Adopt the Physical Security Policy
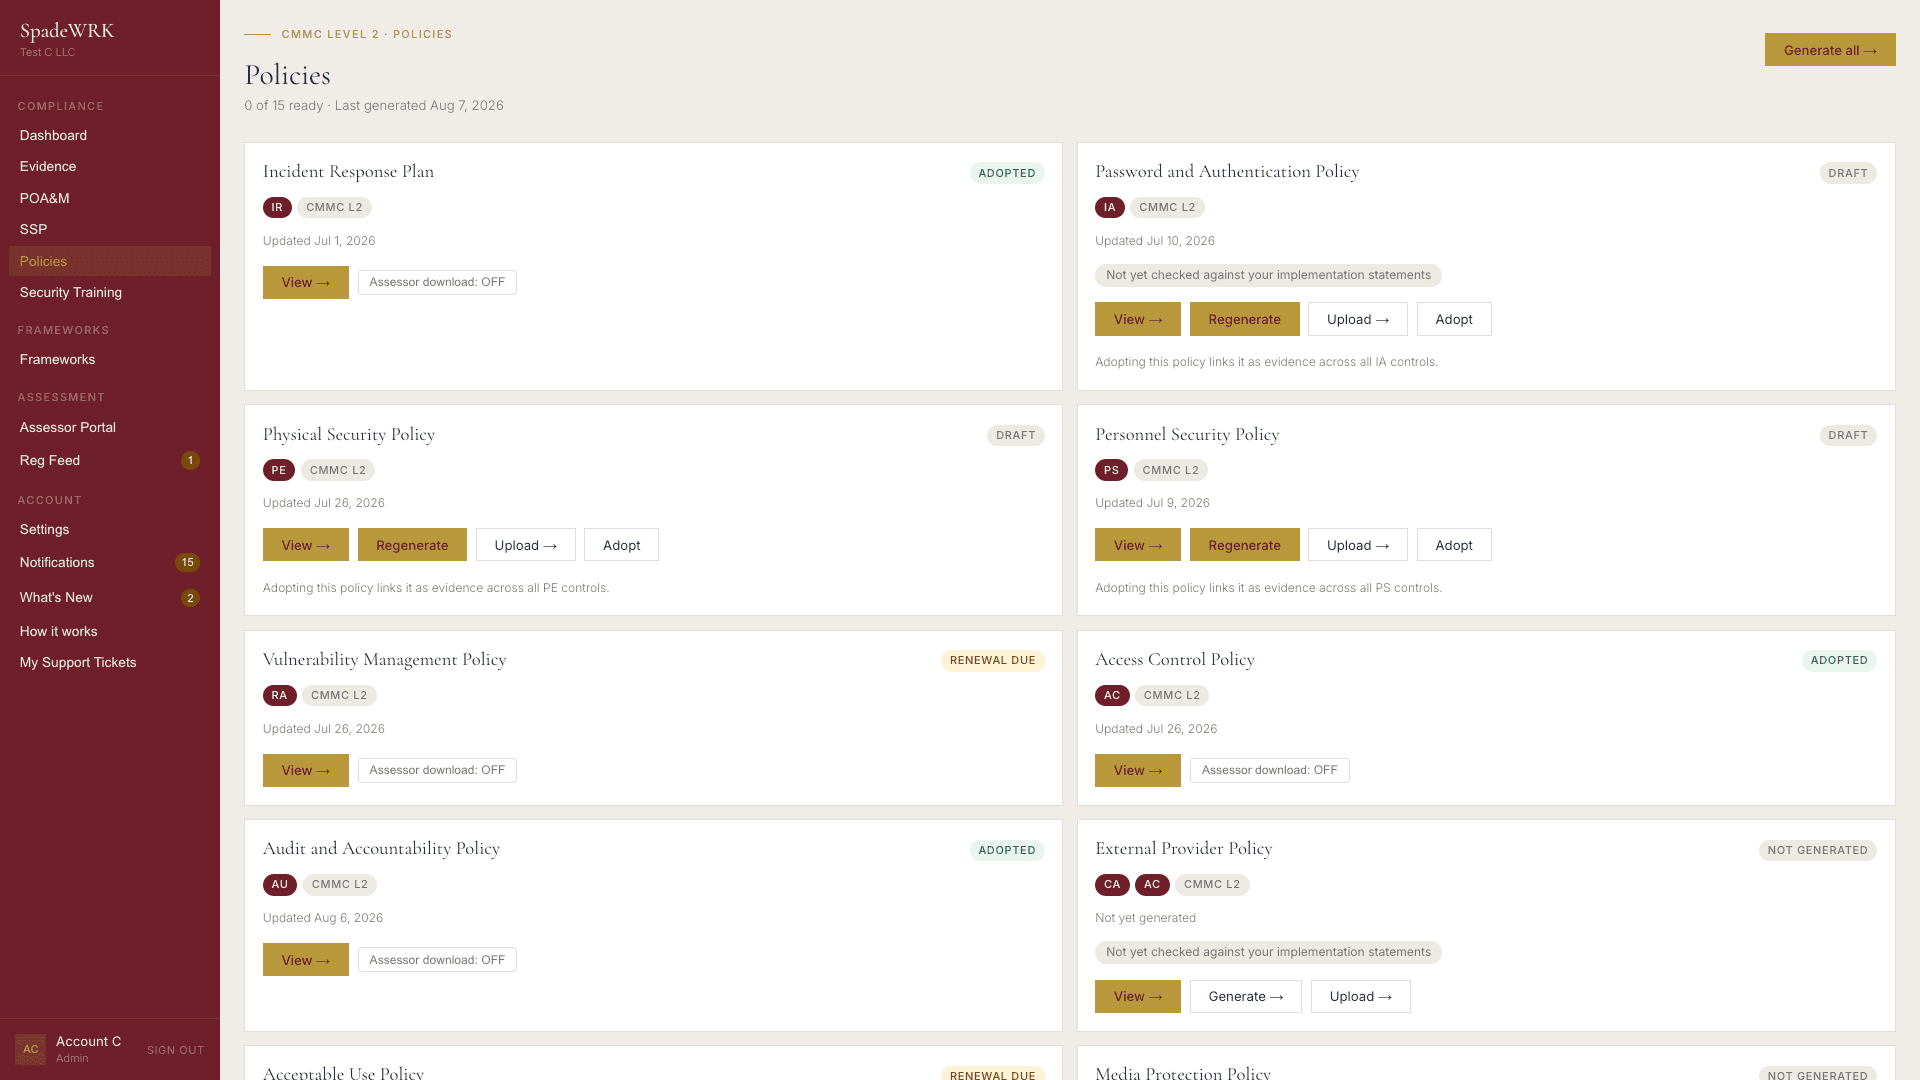 [621, 545]
